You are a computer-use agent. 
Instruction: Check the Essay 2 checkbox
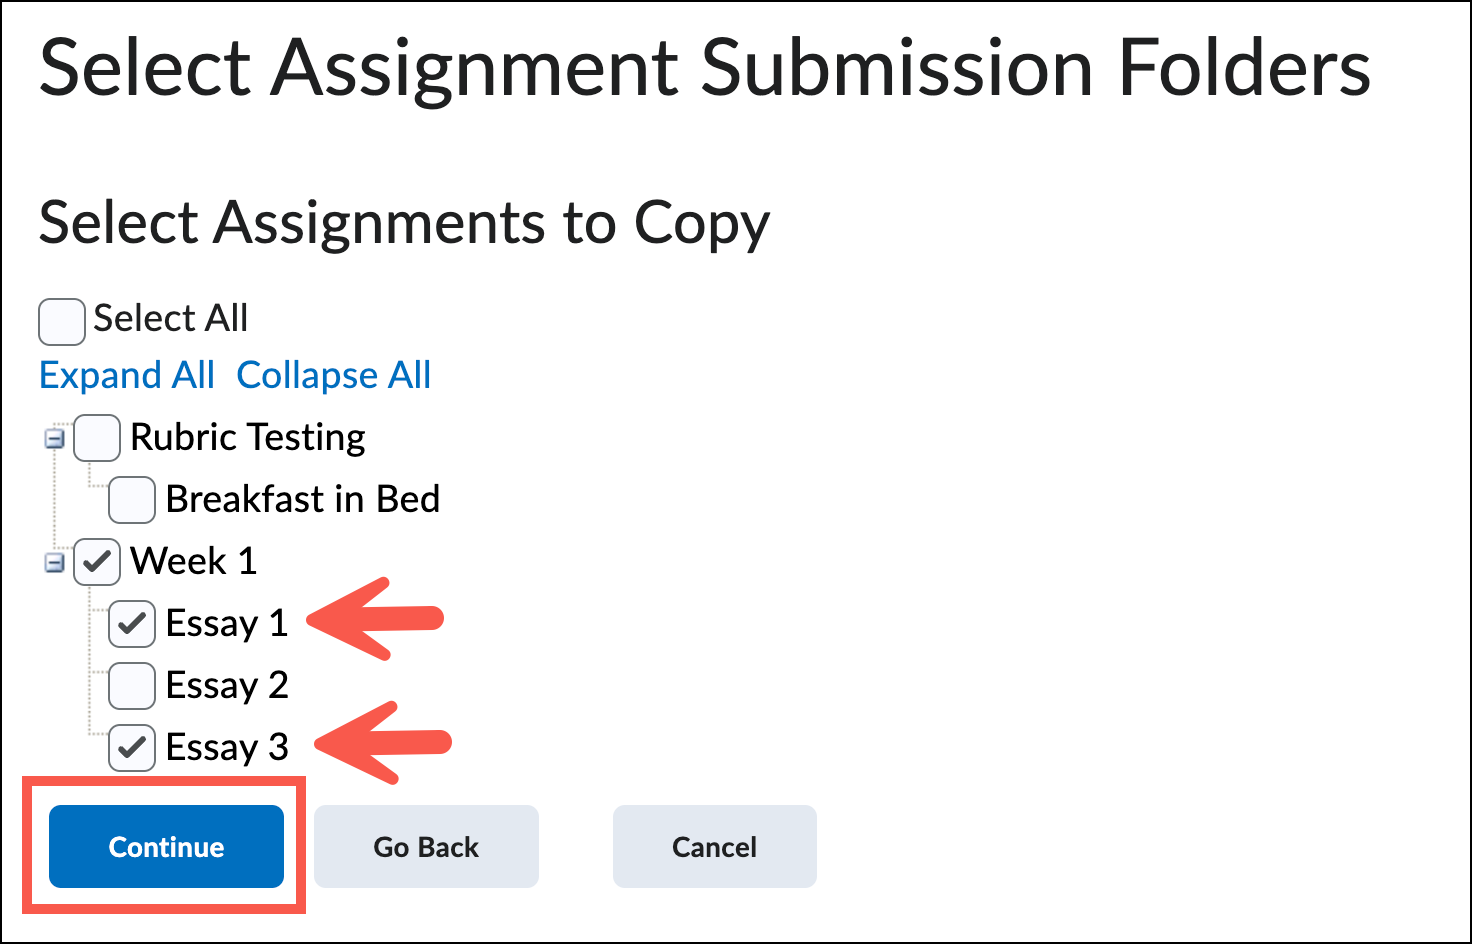[x=132, y=686]
